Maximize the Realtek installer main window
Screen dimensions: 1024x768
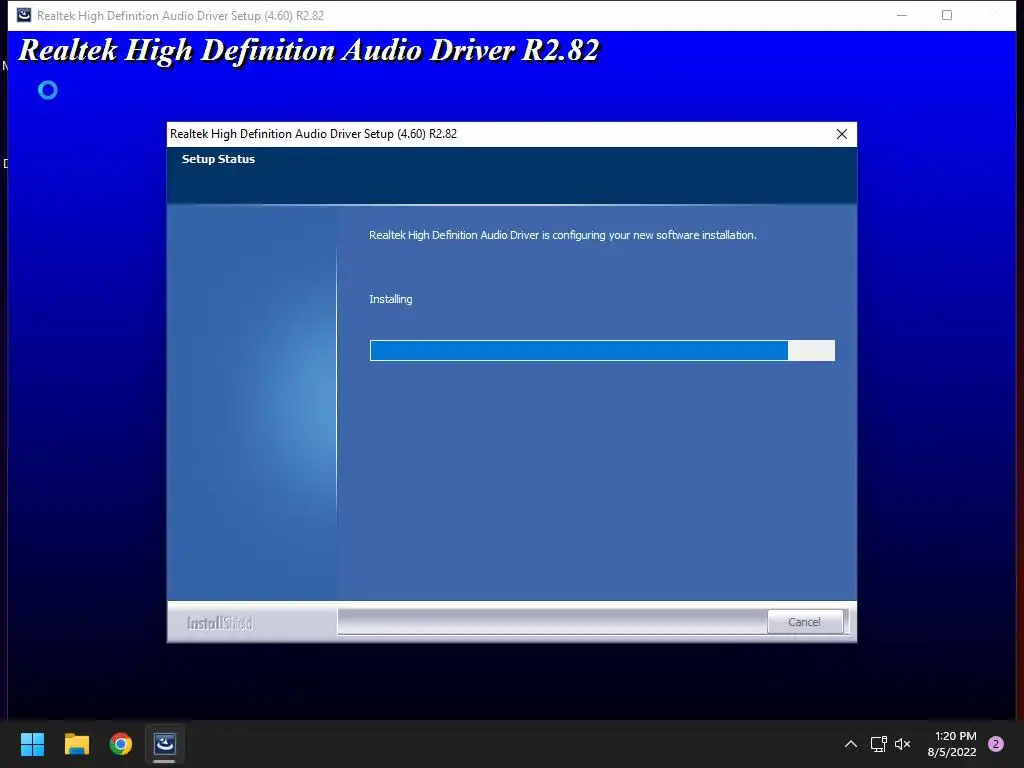coord(947,15)
